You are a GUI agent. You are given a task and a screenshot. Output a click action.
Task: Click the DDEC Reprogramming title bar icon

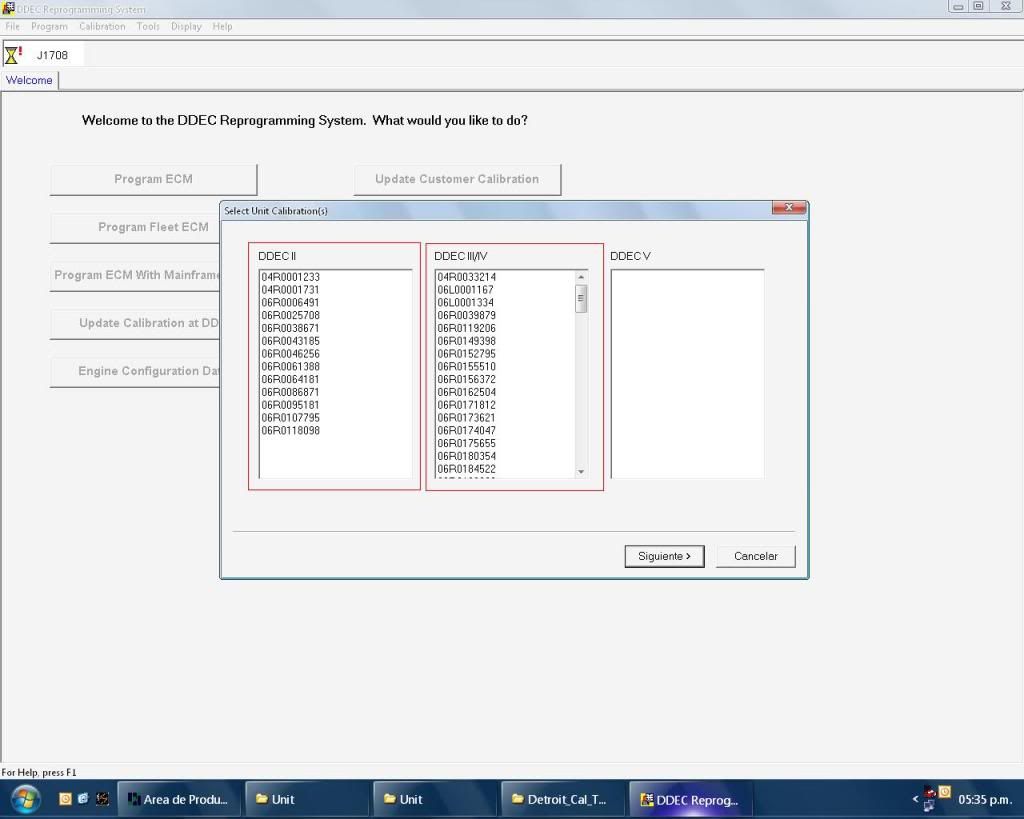pyautogui.click(x=8, y=8)
